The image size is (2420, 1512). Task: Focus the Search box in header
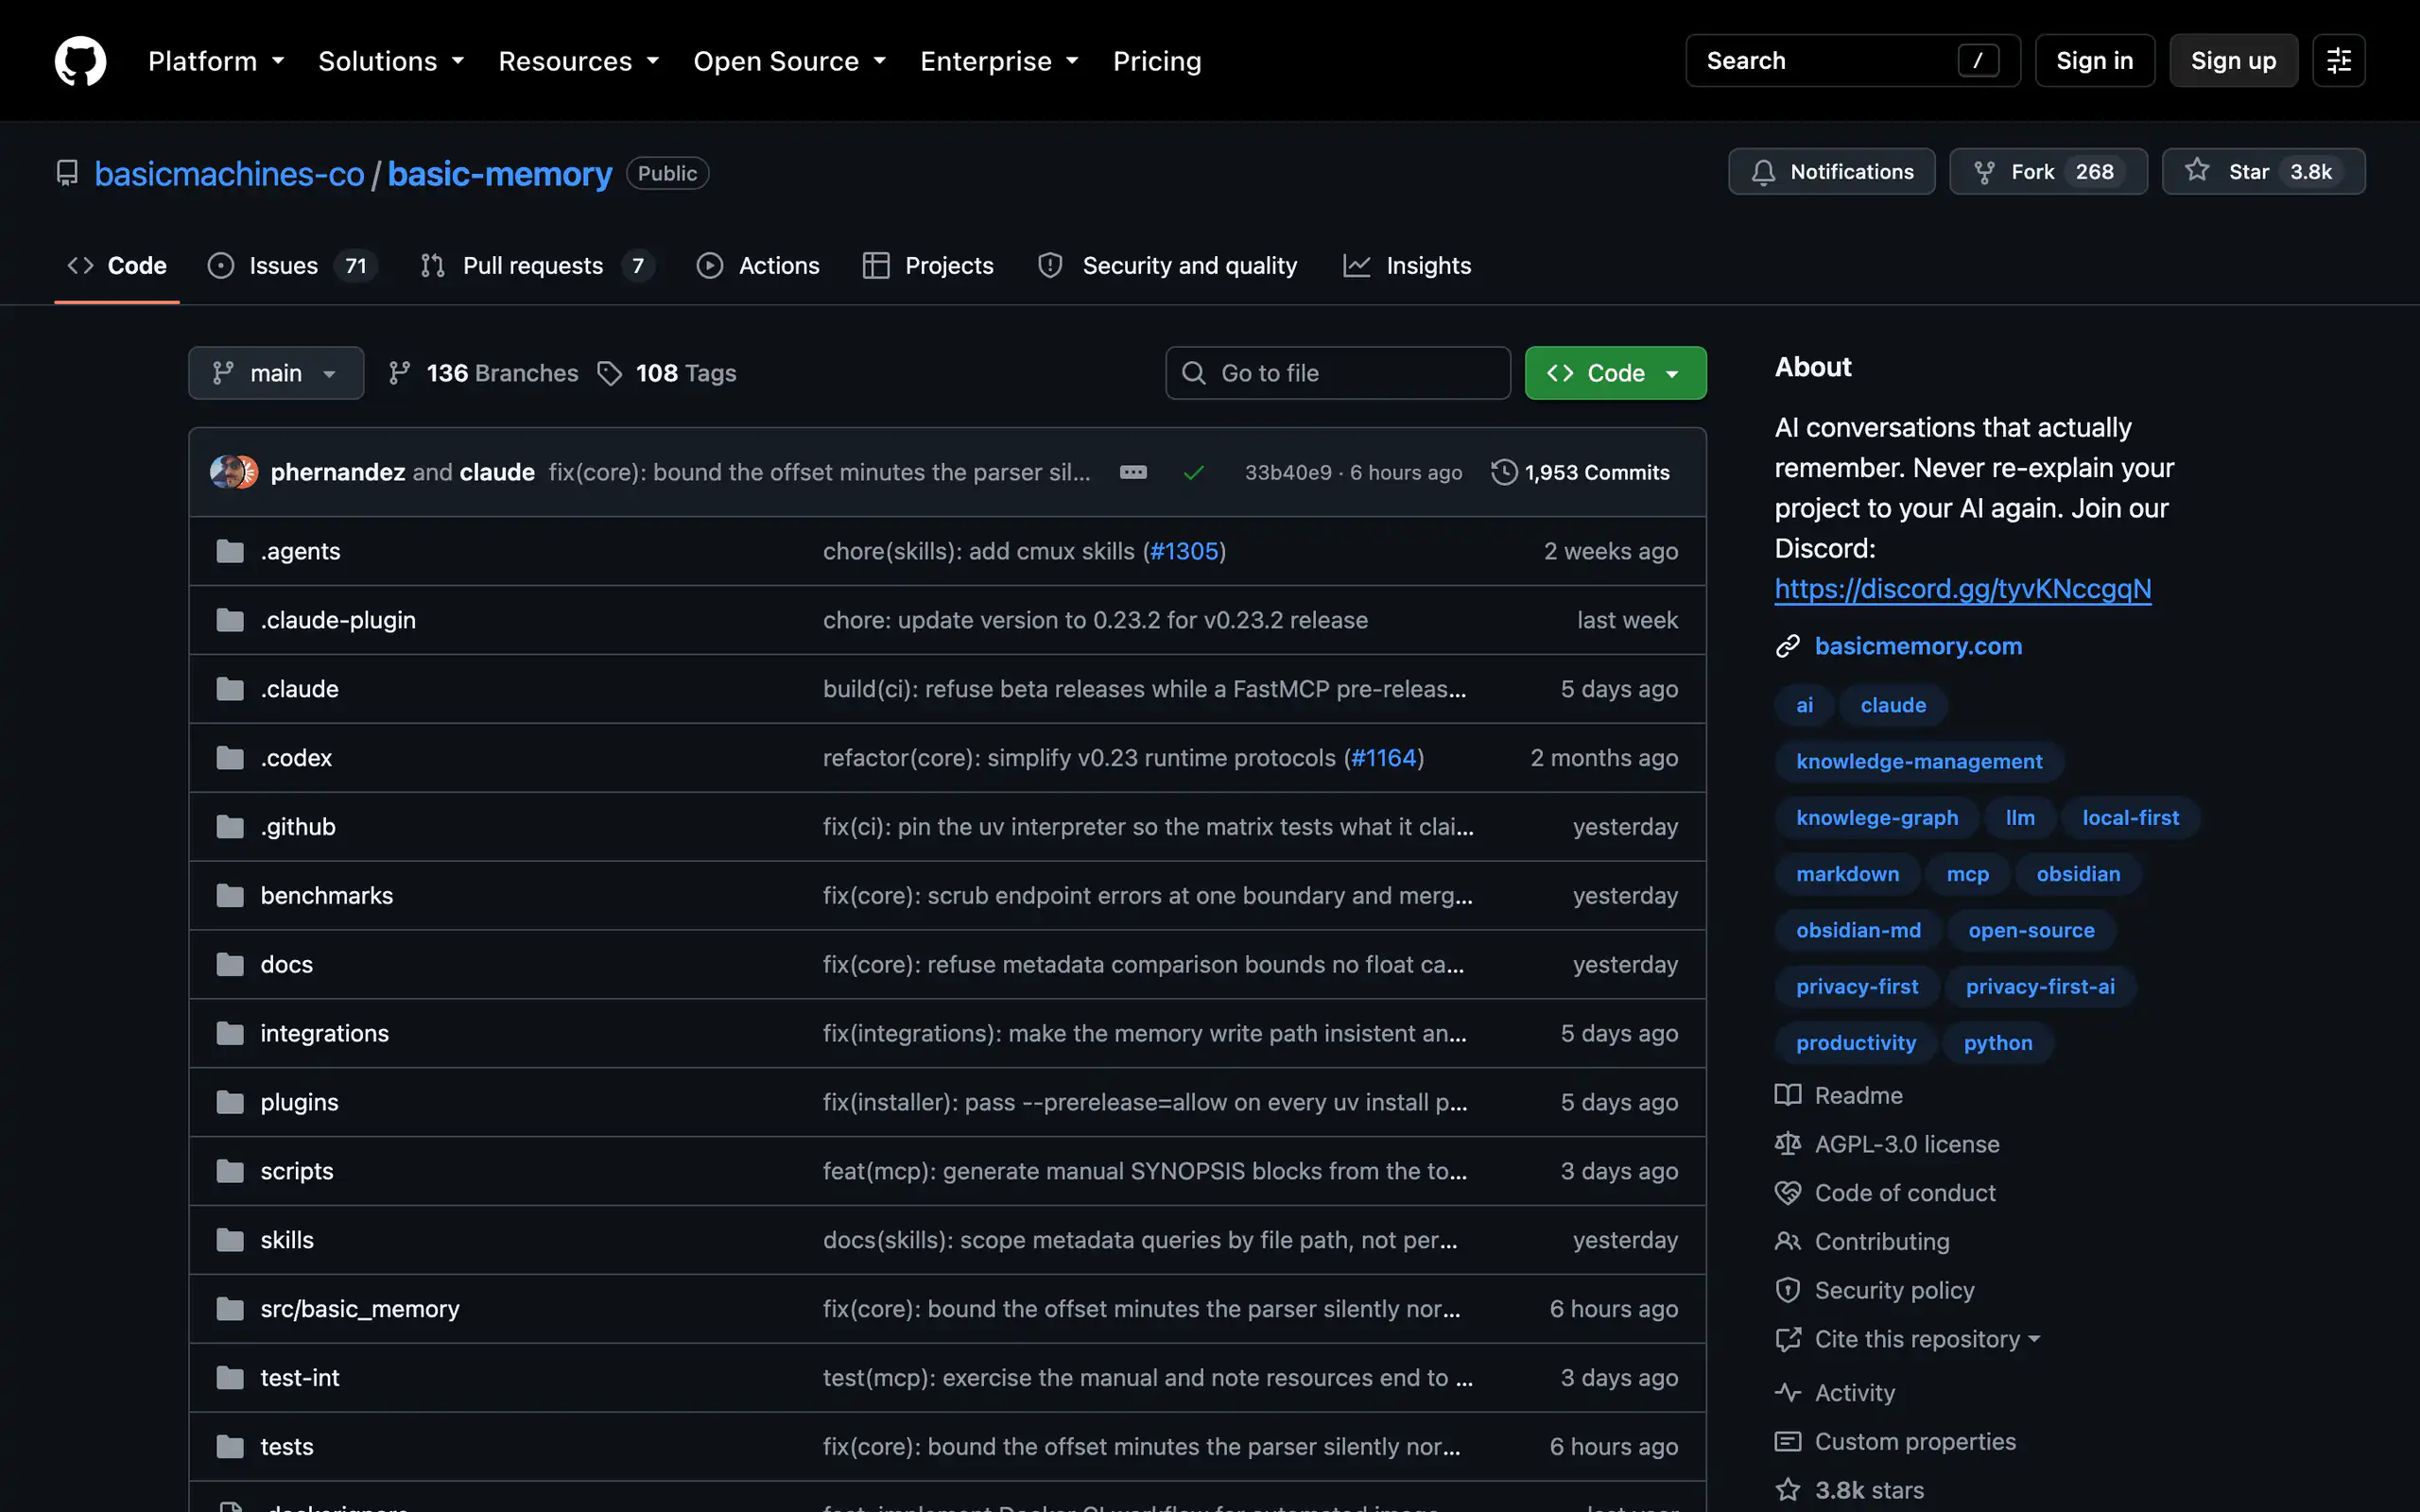[1852, 61]
